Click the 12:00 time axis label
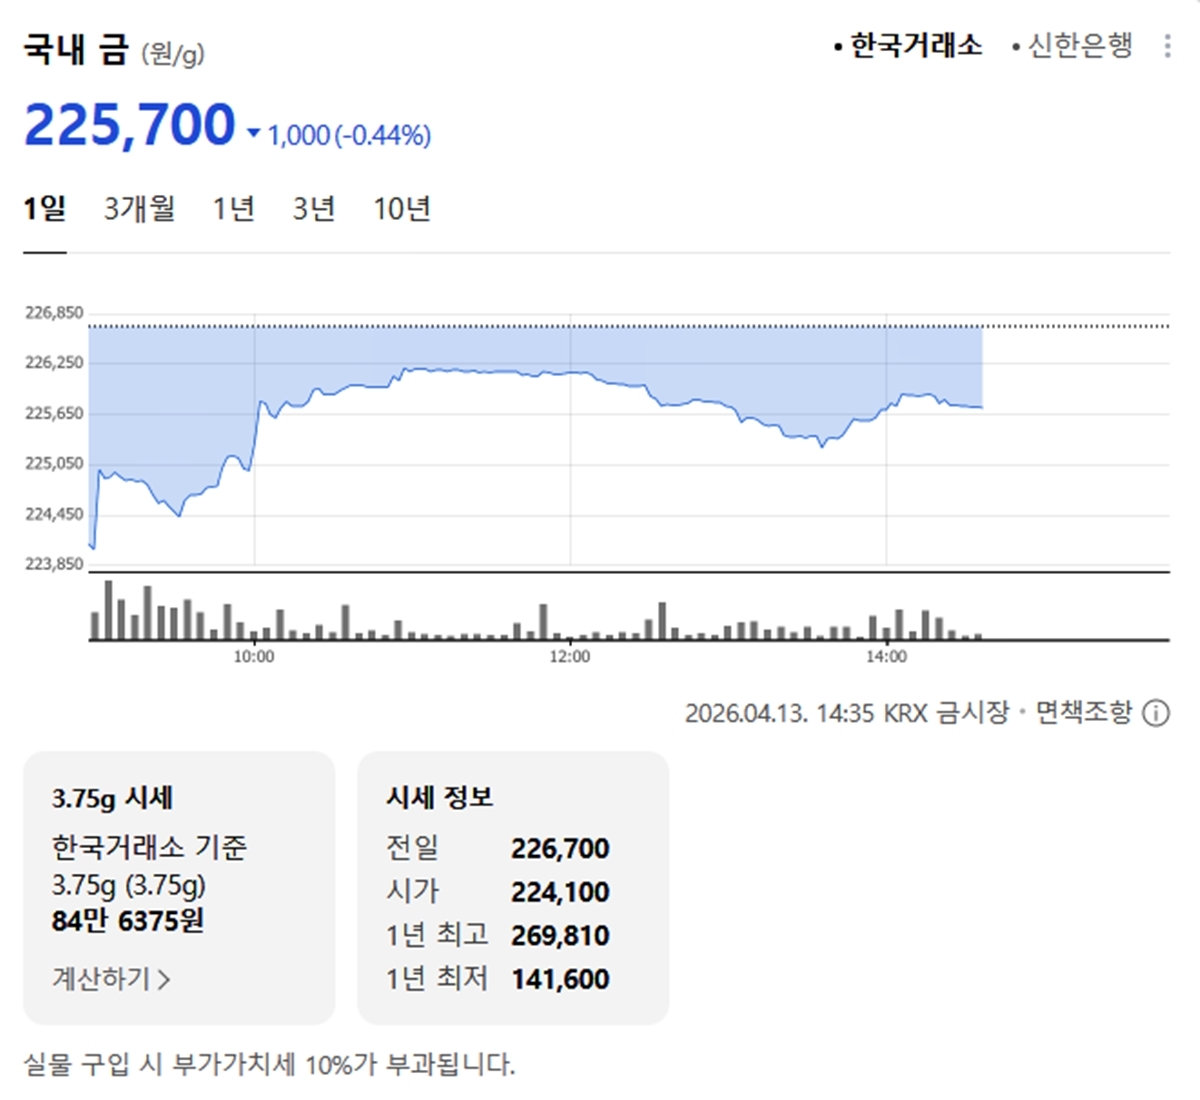Viewport: 1200px width, 1100px height. pos(570,657)
